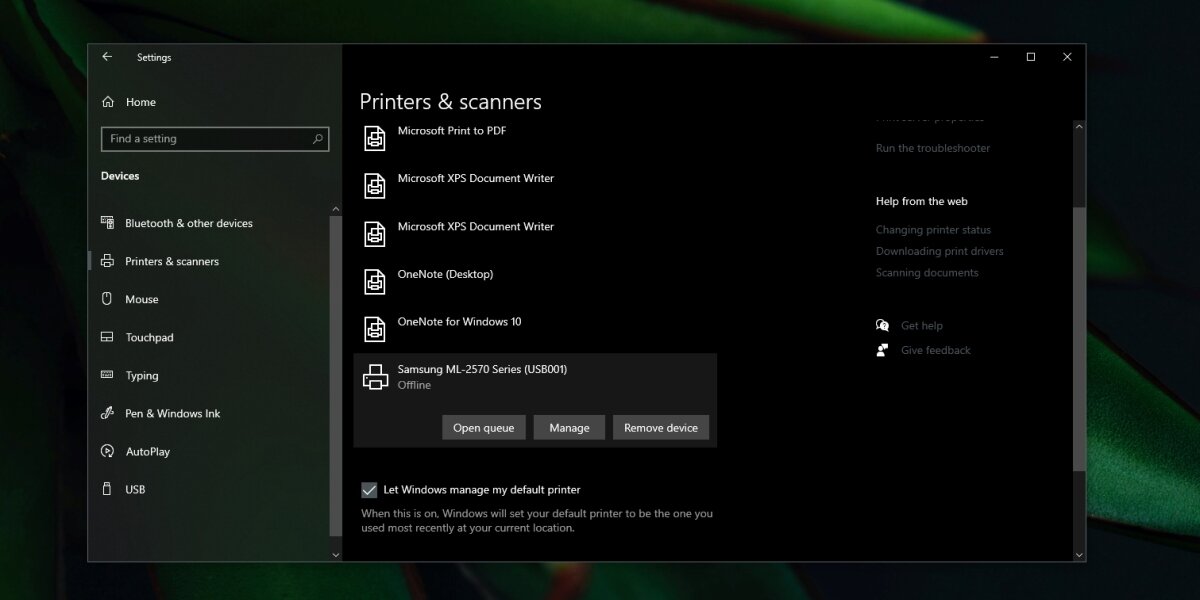
Task: Click the Mouse sidebar icon
Action: point(106,298)
